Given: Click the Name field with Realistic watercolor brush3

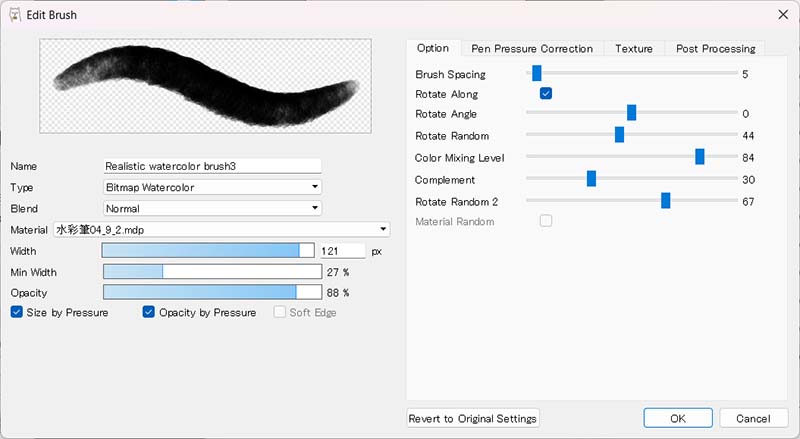Looking at the screenshot, I should coord(212,166).
